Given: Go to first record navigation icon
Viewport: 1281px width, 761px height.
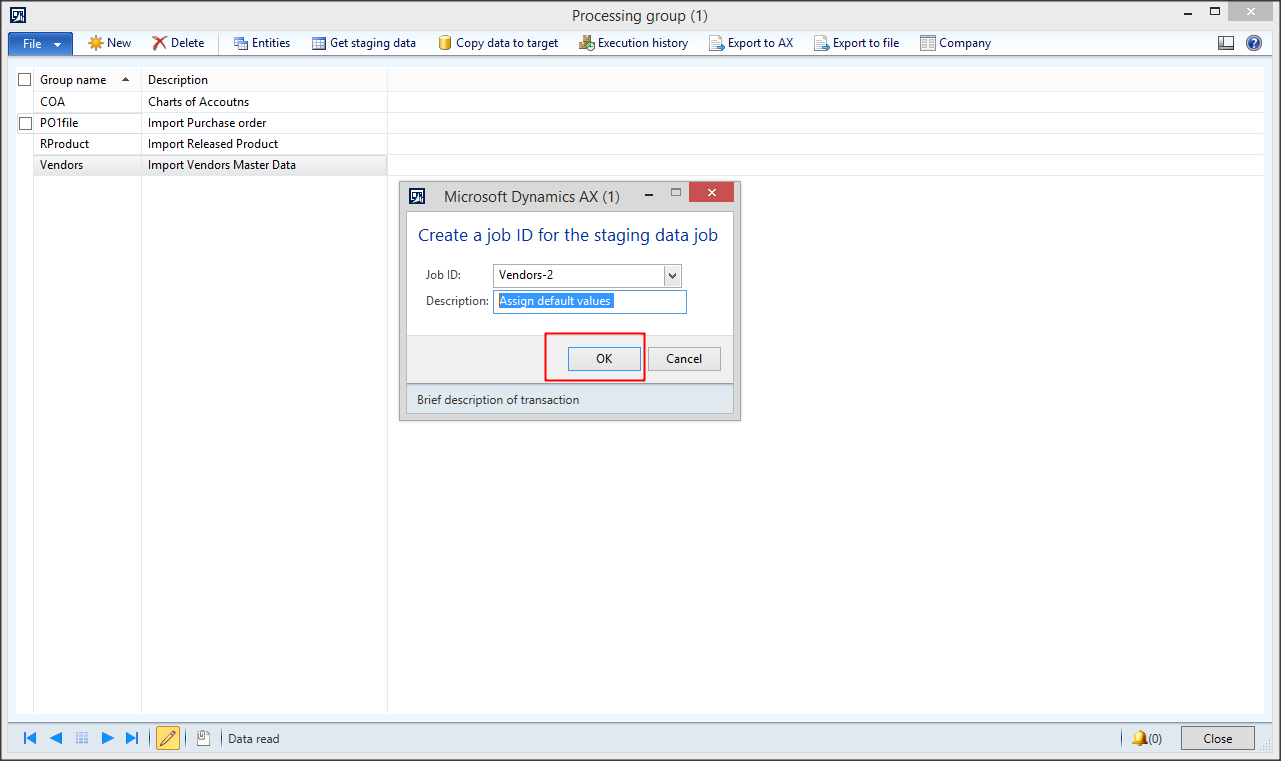Looking at the screenshot, I should click(x=30, y=738).
